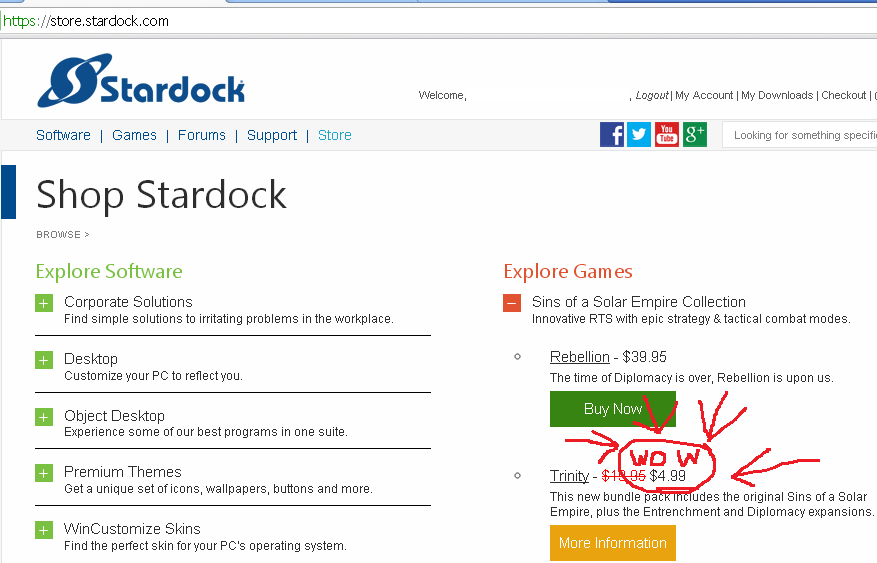Open the Rebellion product link
Image resolution: width=877 pixels, height=563 pixels.
click(579, 357)
